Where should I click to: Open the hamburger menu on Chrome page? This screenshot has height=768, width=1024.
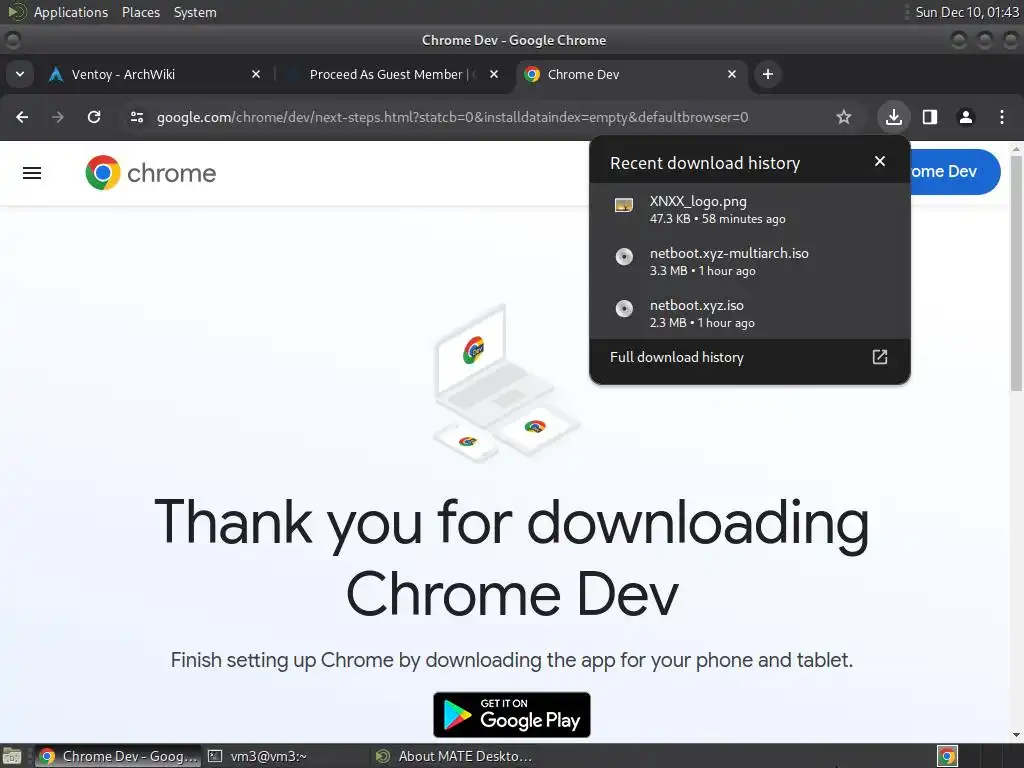[32, 173]
